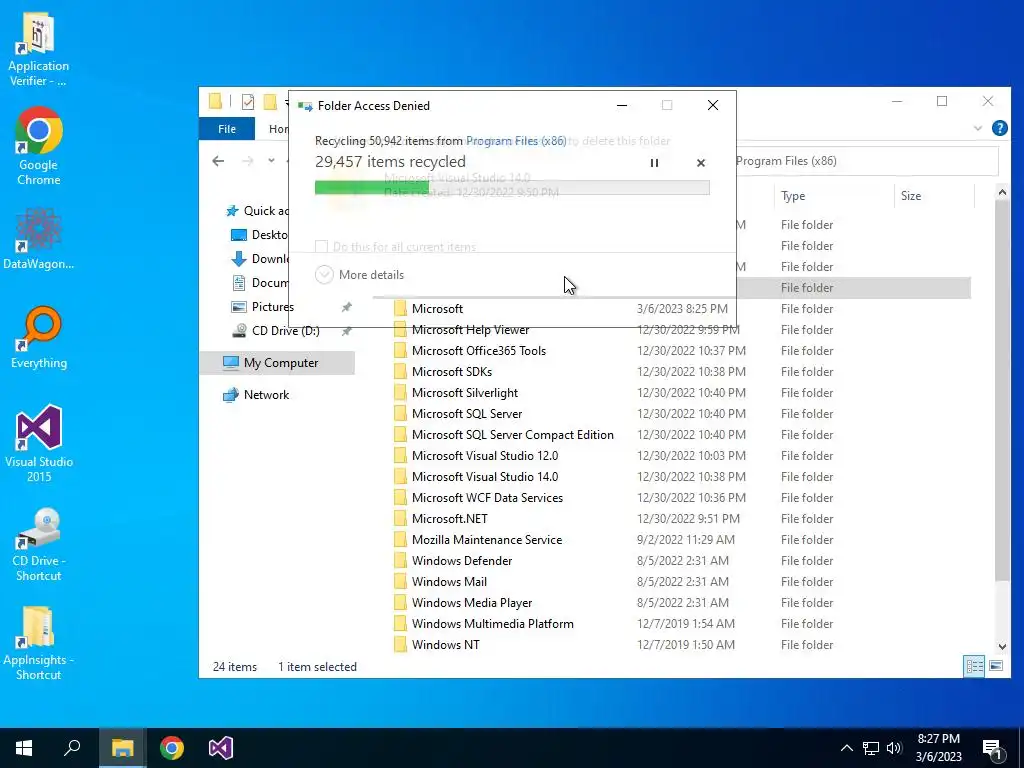This screenshot has width=1024, height=768.
Task: Switch to File Explorer in taskbar
Action: [x=122, y=748]
